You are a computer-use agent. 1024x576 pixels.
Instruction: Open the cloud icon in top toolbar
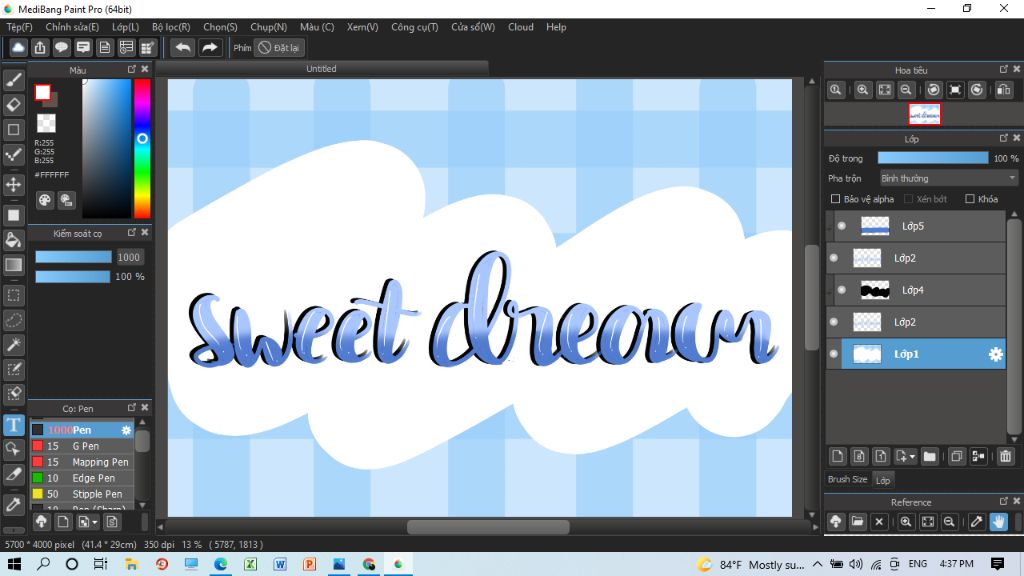pos(18,48)
